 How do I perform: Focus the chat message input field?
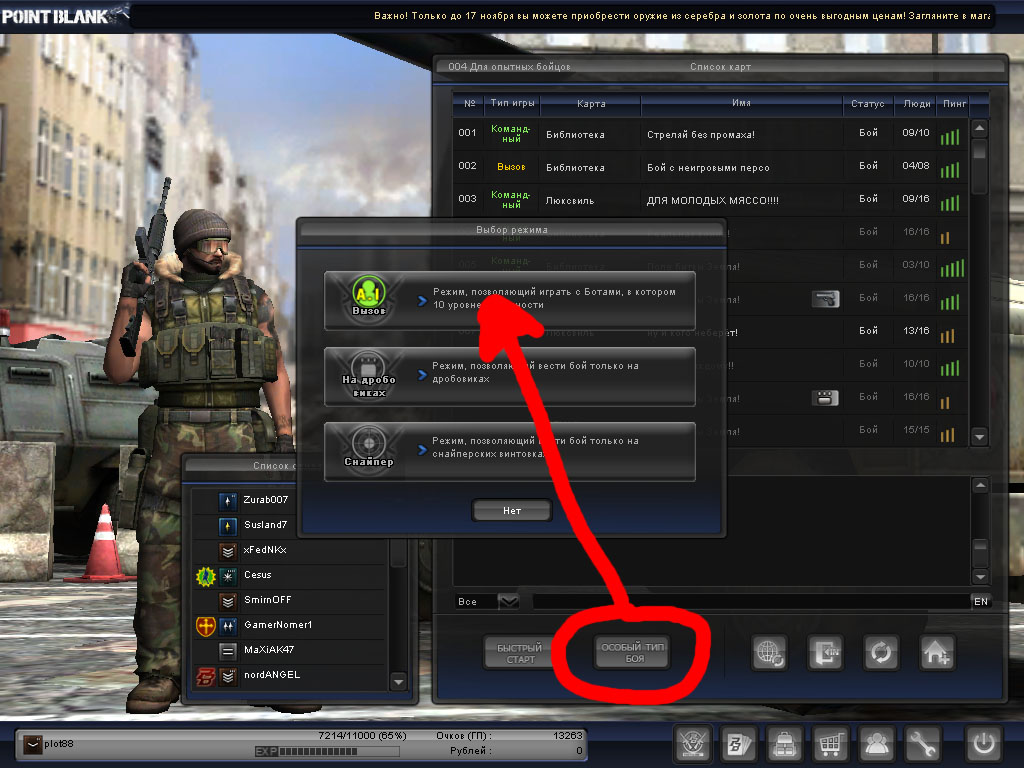click(751, 601)
